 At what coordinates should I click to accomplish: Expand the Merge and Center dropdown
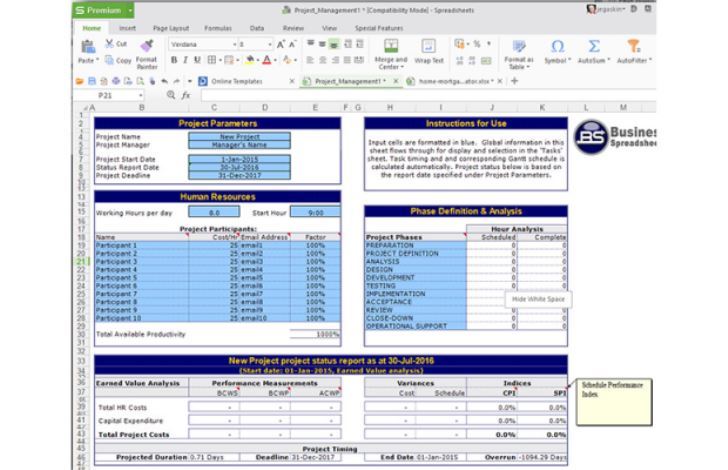402,67
